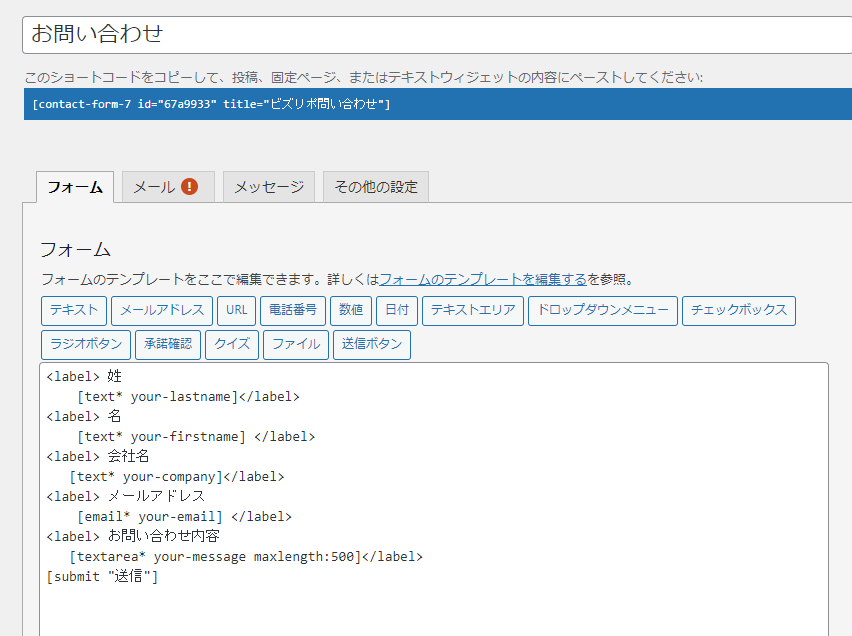Open the メッセージ tab

(x=269, y=187)
